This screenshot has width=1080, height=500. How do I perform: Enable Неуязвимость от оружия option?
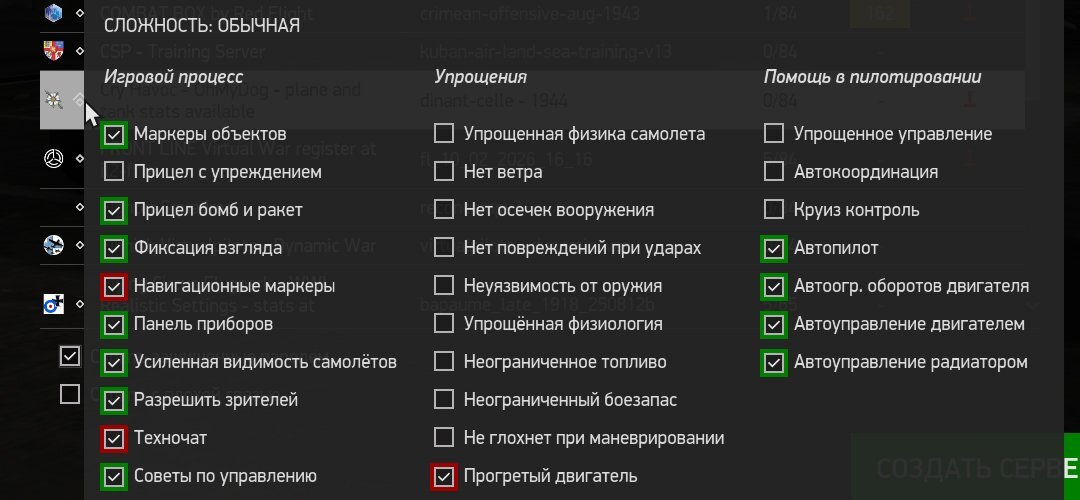click(444, 286)
